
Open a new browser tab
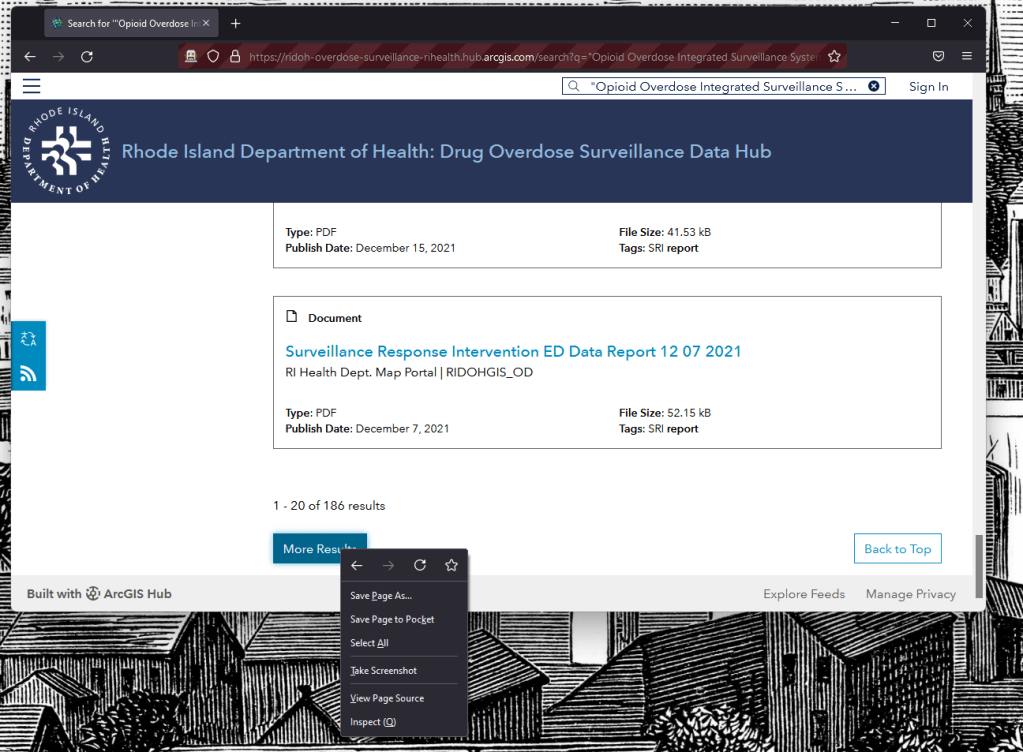(235, 23)
